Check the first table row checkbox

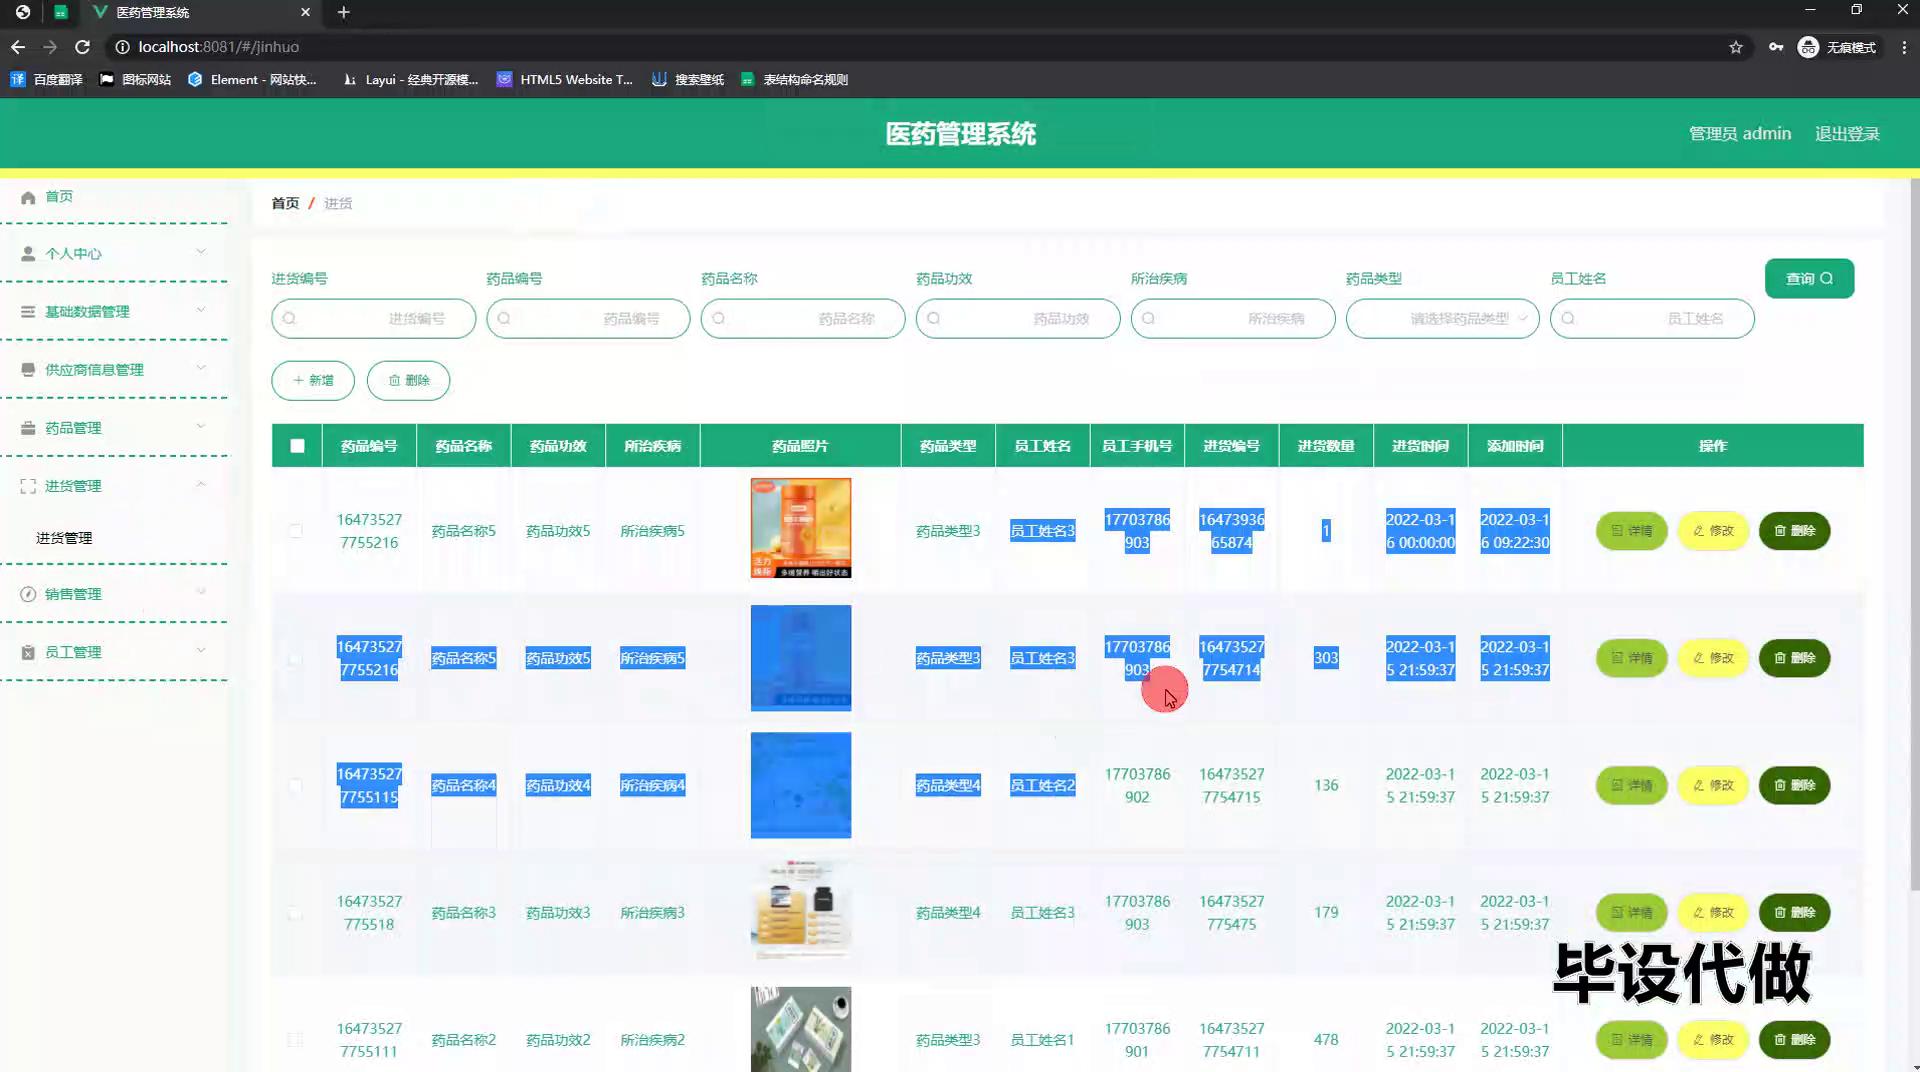click(x=295, y=531)
